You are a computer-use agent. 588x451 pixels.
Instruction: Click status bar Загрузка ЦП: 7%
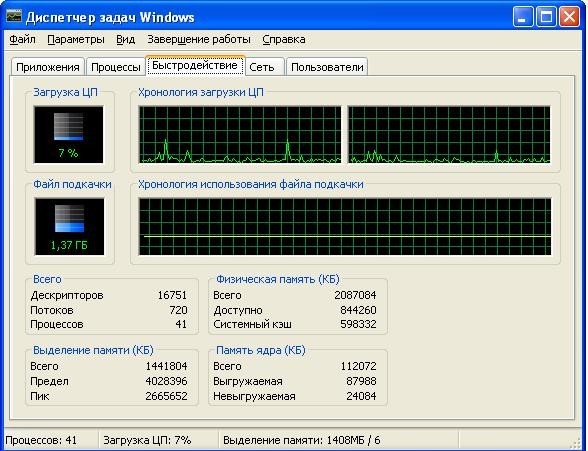click(x=147, y=440)
